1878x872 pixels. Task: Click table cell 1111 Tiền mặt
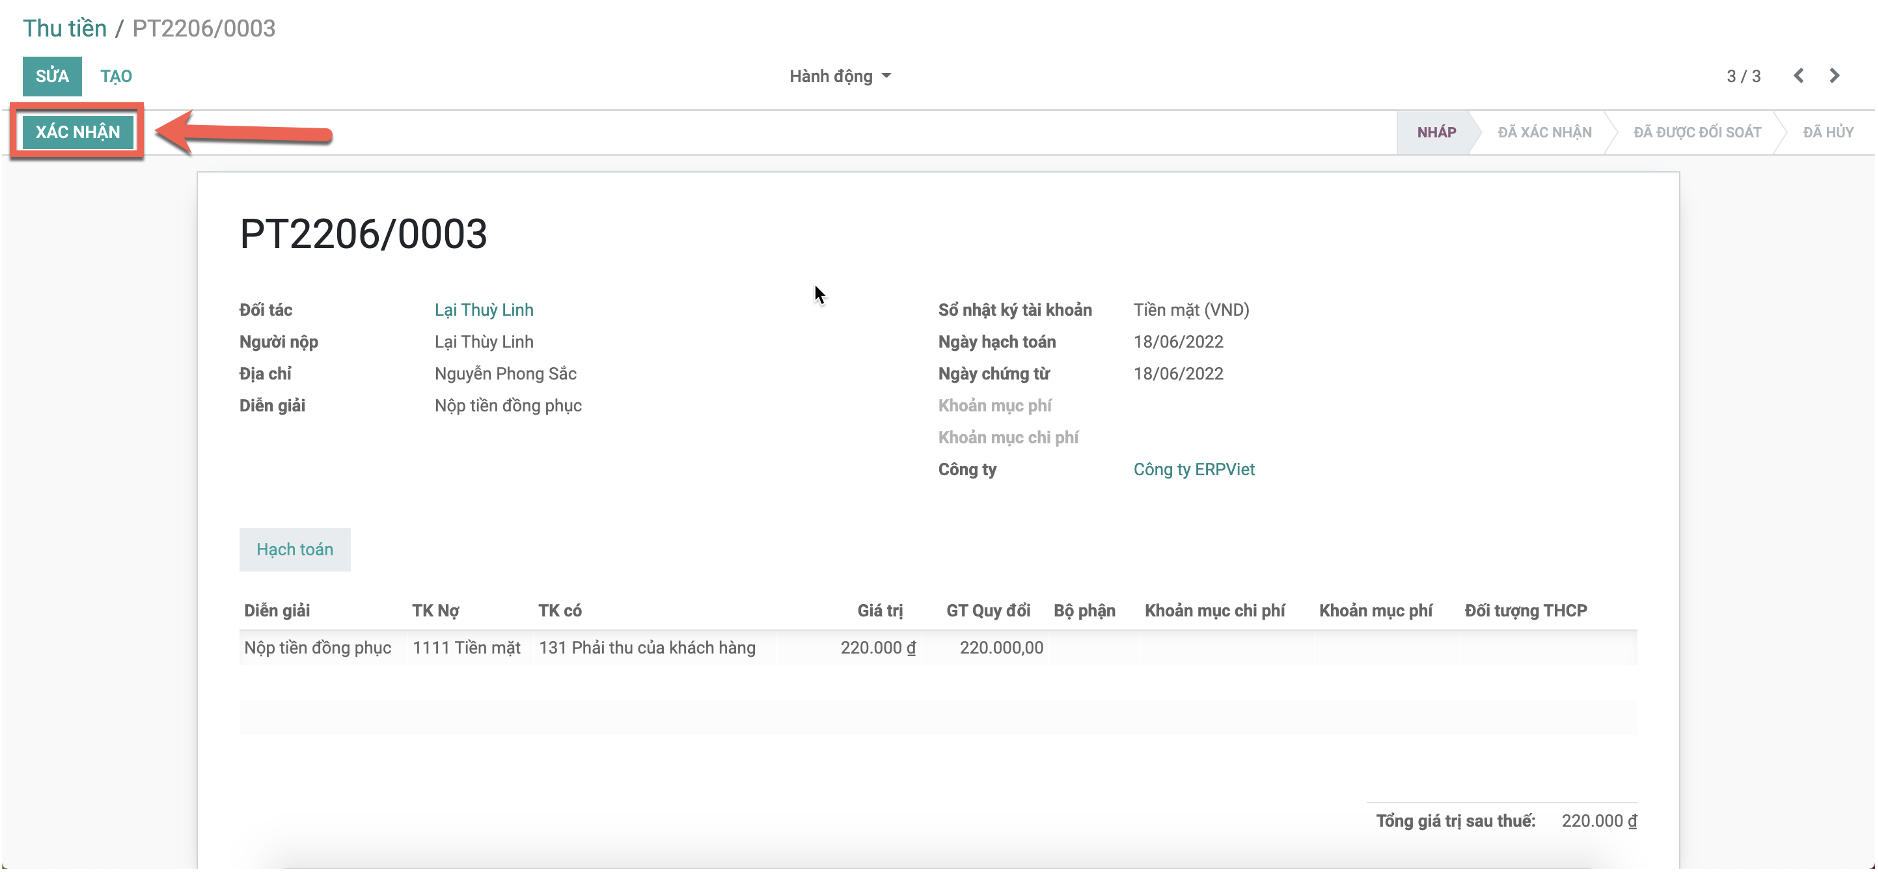(466, 648)
